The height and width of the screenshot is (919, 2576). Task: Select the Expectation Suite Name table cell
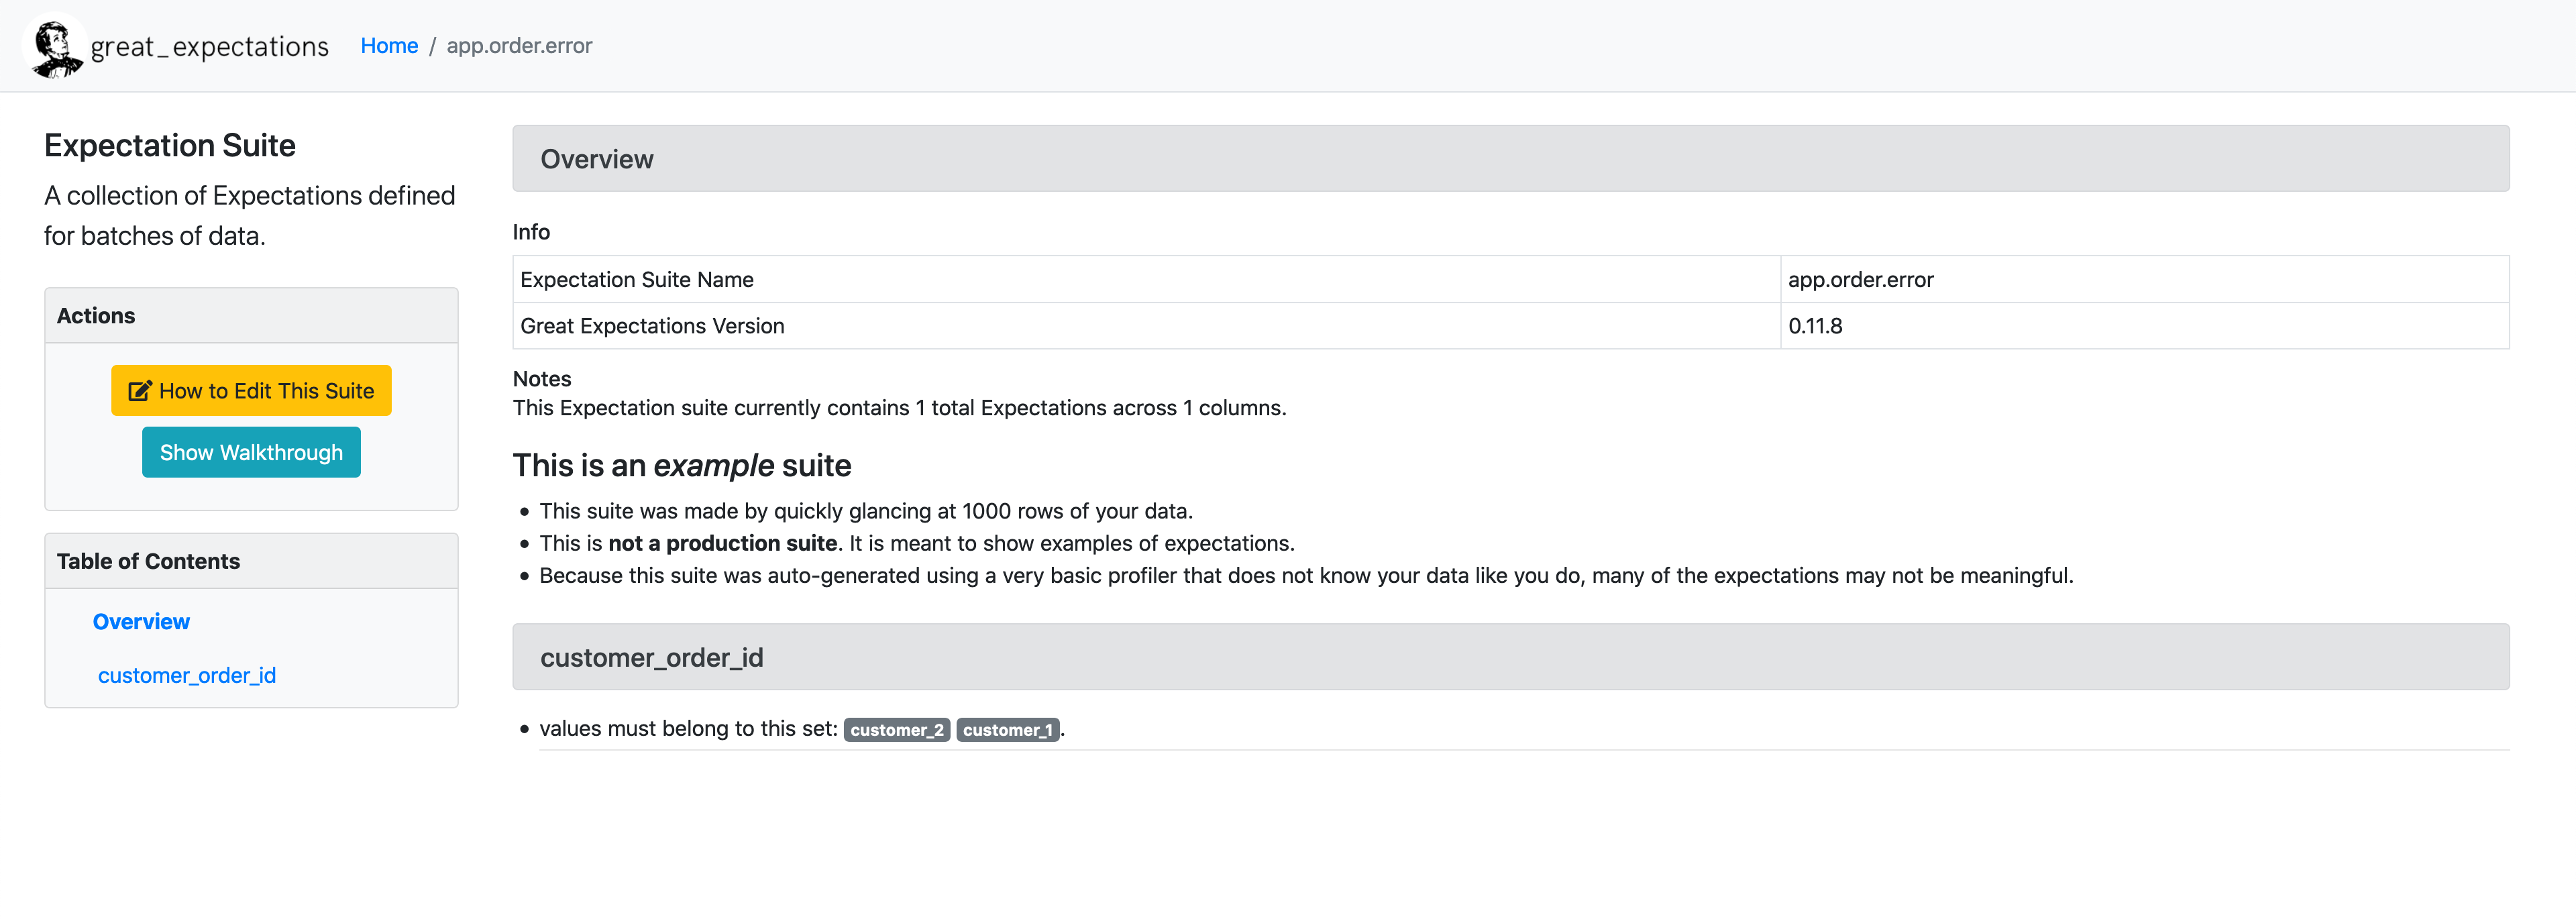tap(637, 280)
